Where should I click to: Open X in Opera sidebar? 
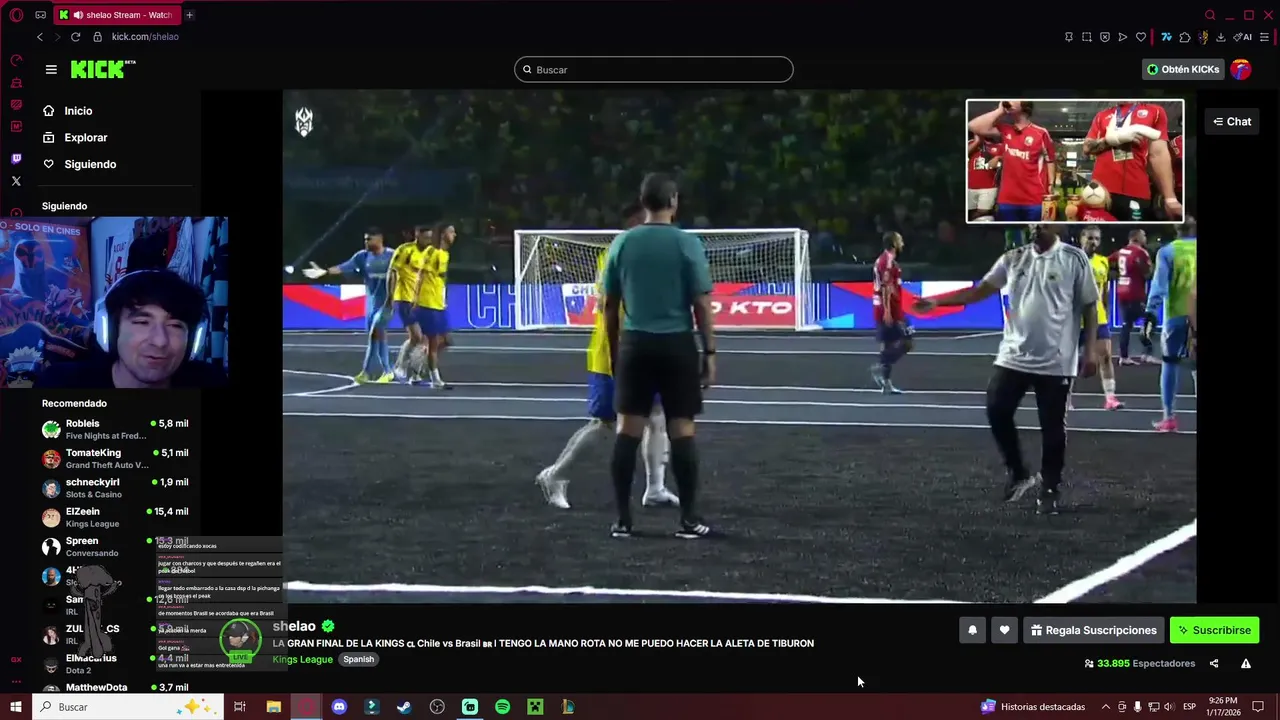point(16,181)
